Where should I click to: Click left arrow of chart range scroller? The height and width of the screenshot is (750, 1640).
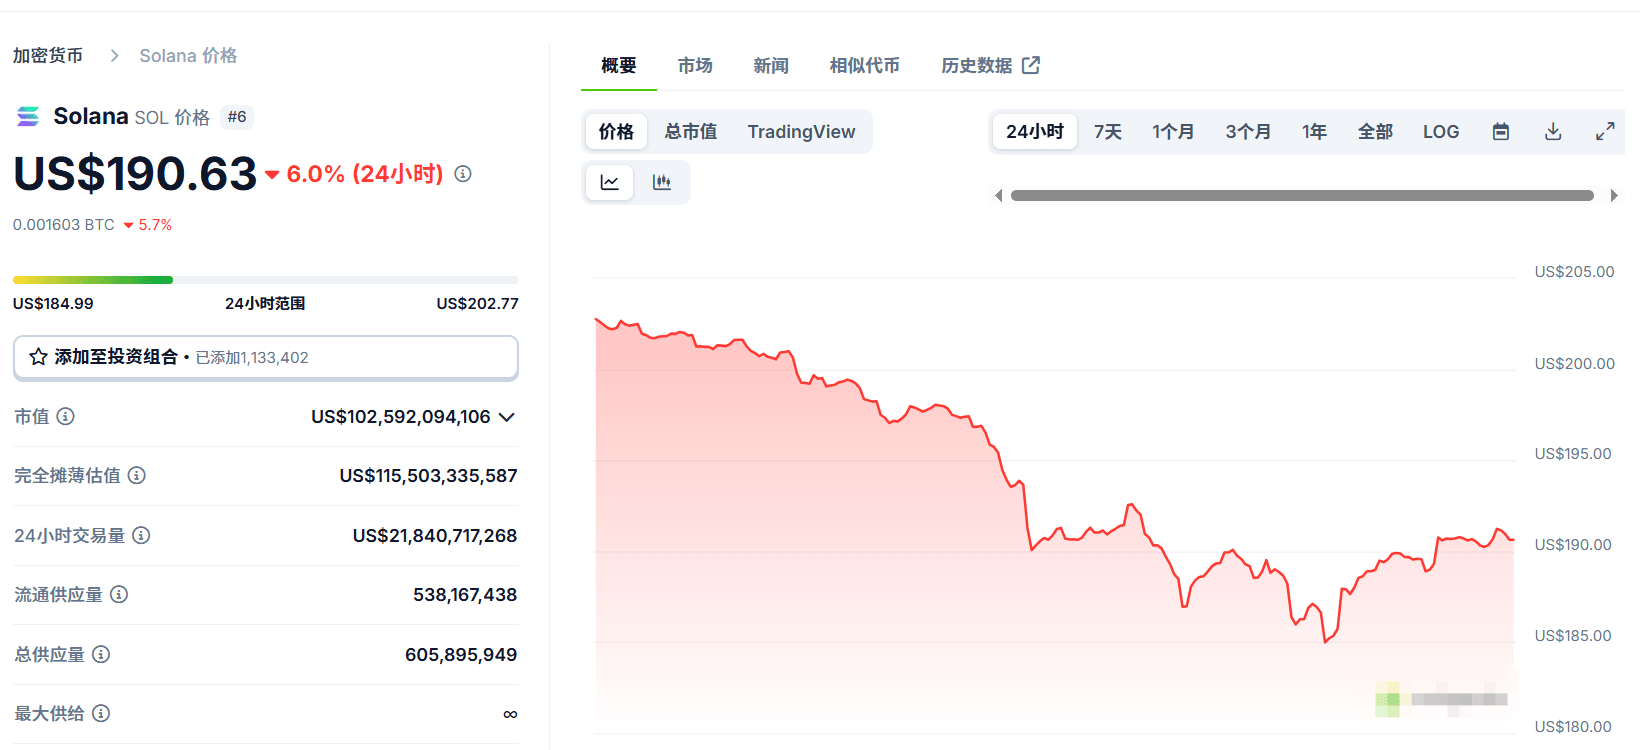[998, 196]
